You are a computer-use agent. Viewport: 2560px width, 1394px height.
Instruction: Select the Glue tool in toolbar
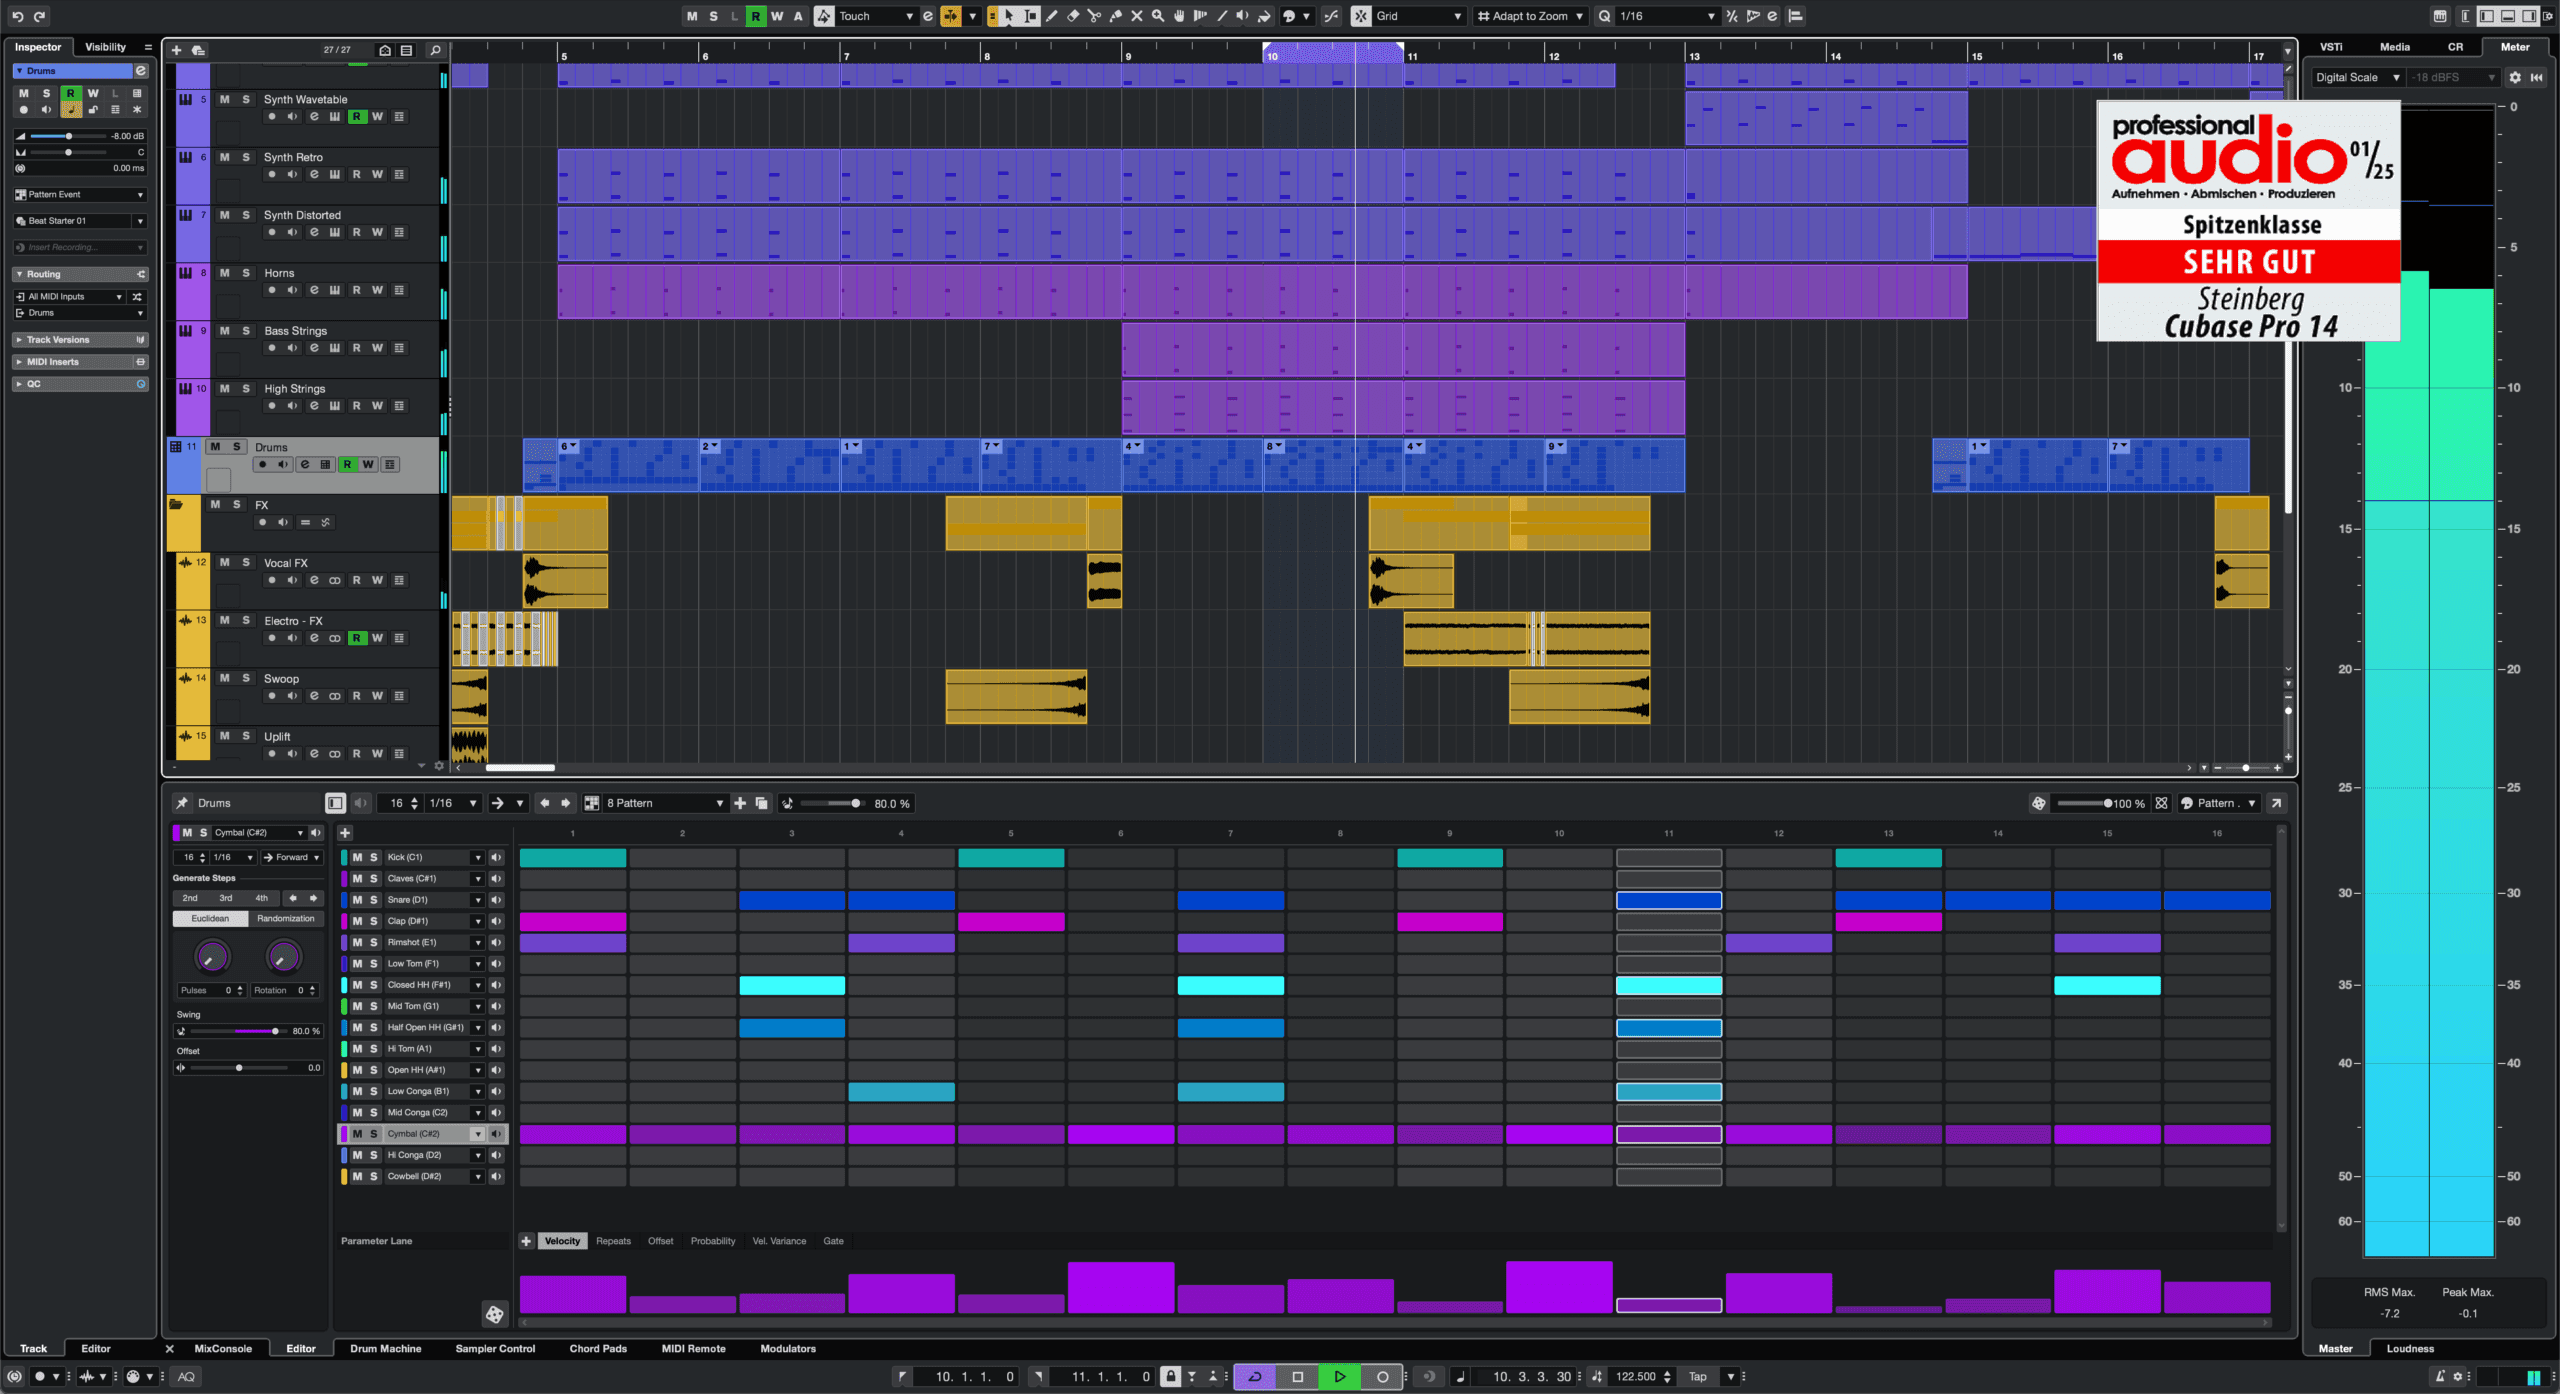coord(1116,16)
